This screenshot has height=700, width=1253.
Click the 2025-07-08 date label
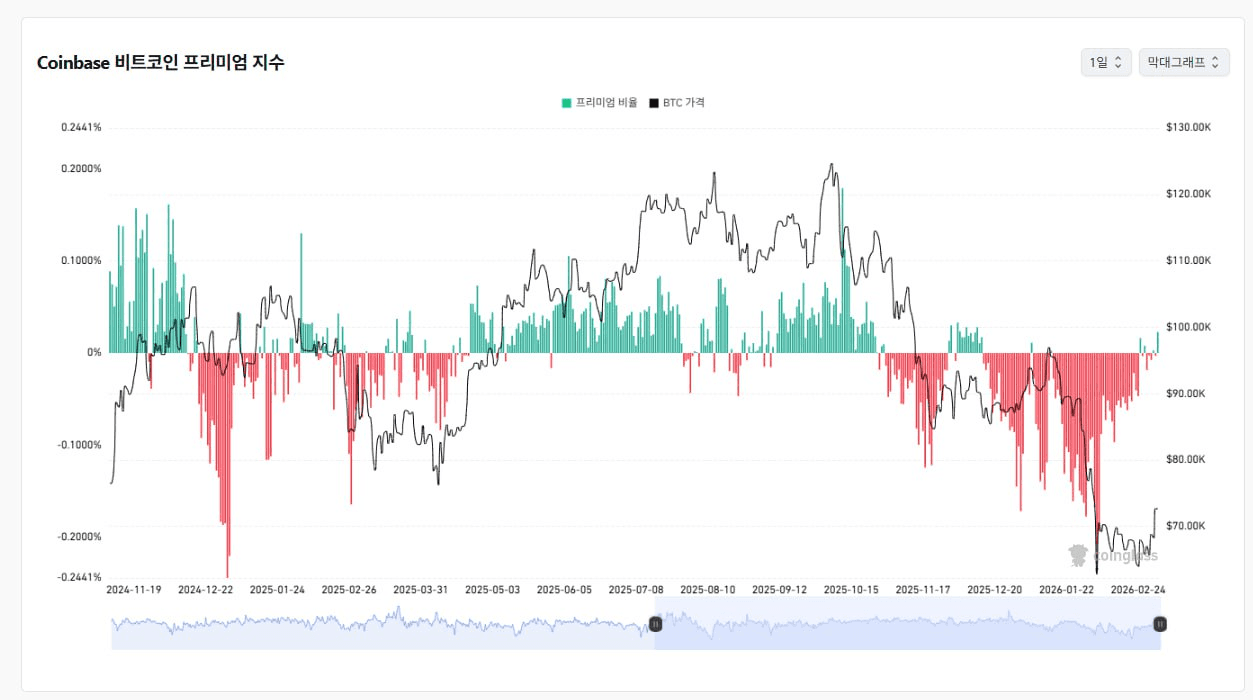tap(635, 590)
